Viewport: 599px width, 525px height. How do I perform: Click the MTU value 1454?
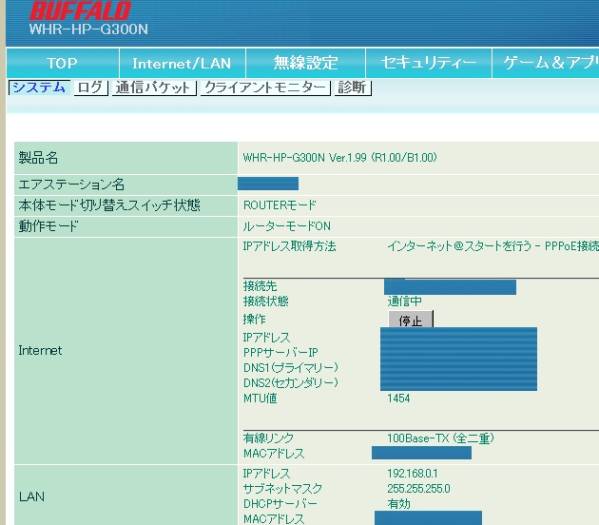click(x=398, y=399)
